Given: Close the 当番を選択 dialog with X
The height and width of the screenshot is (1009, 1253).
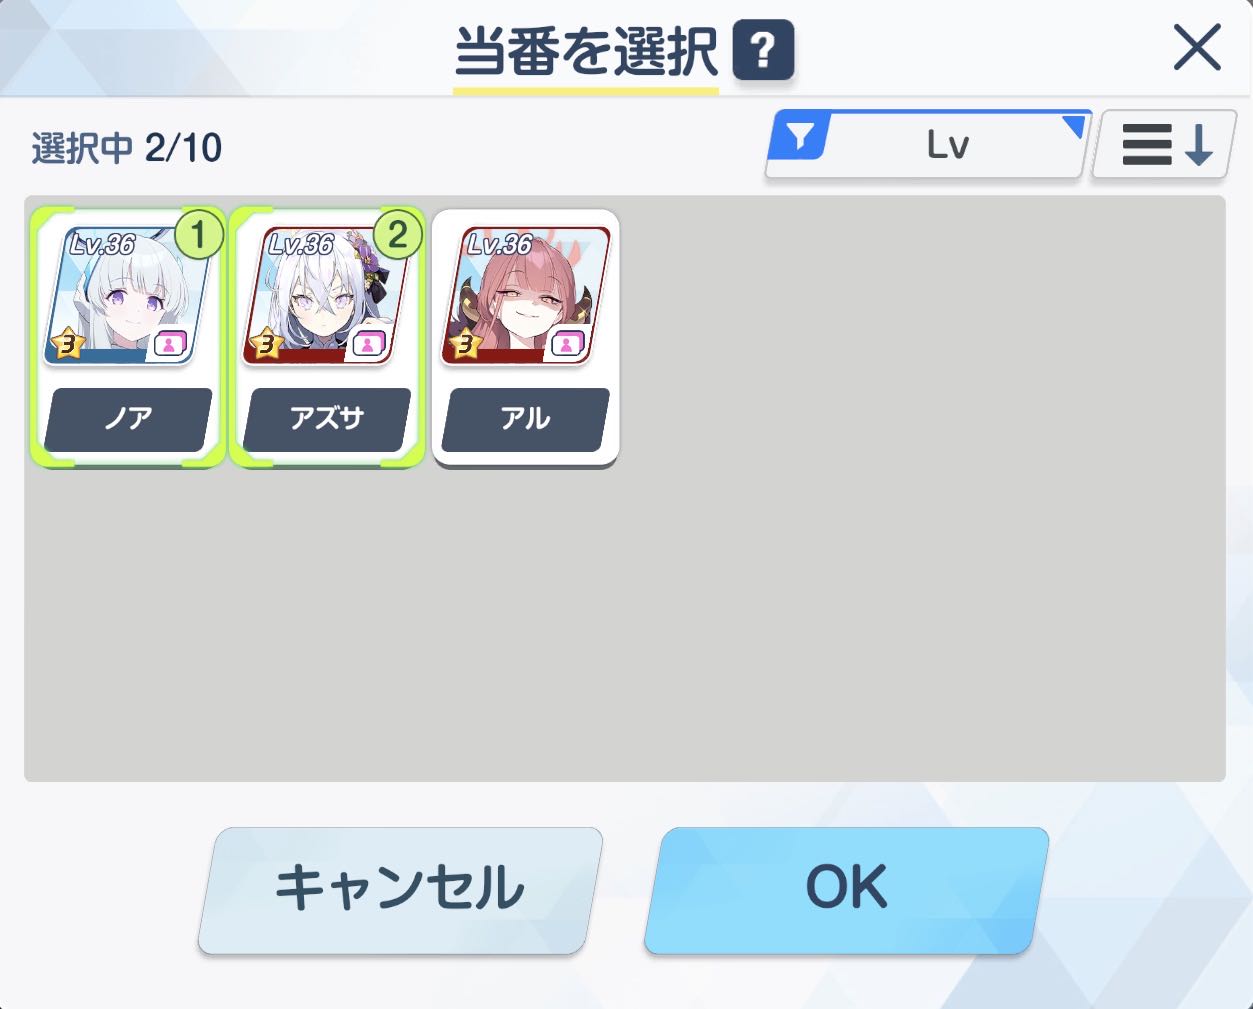Looking at the screenshot, I should click(x=1197, y=47).
